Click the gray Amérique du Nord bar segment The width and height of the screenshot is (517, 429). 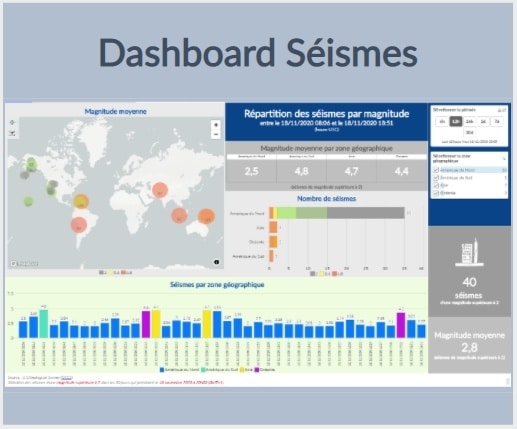point(366,213)
